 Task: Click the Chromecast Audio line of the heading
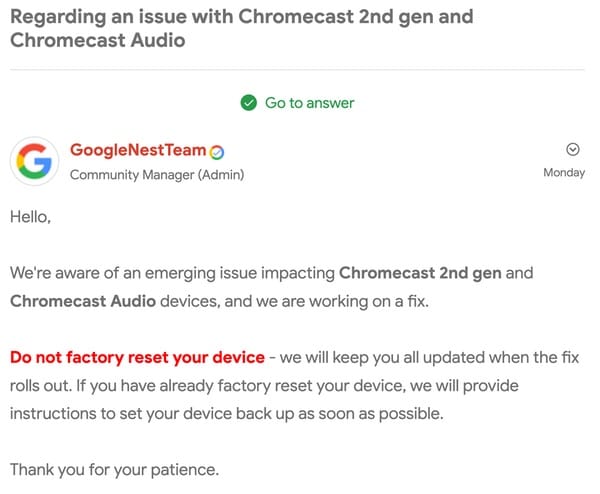coord(98,40)
